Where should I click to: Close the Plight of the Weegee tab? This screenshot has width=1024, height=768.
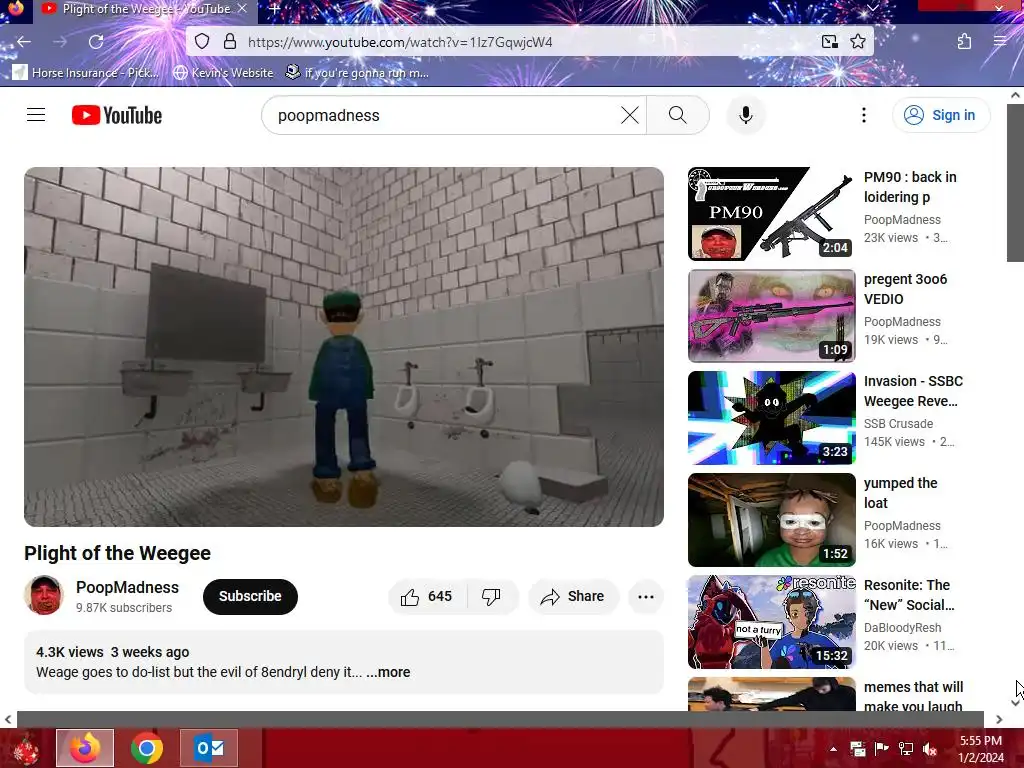click(242, 8)
